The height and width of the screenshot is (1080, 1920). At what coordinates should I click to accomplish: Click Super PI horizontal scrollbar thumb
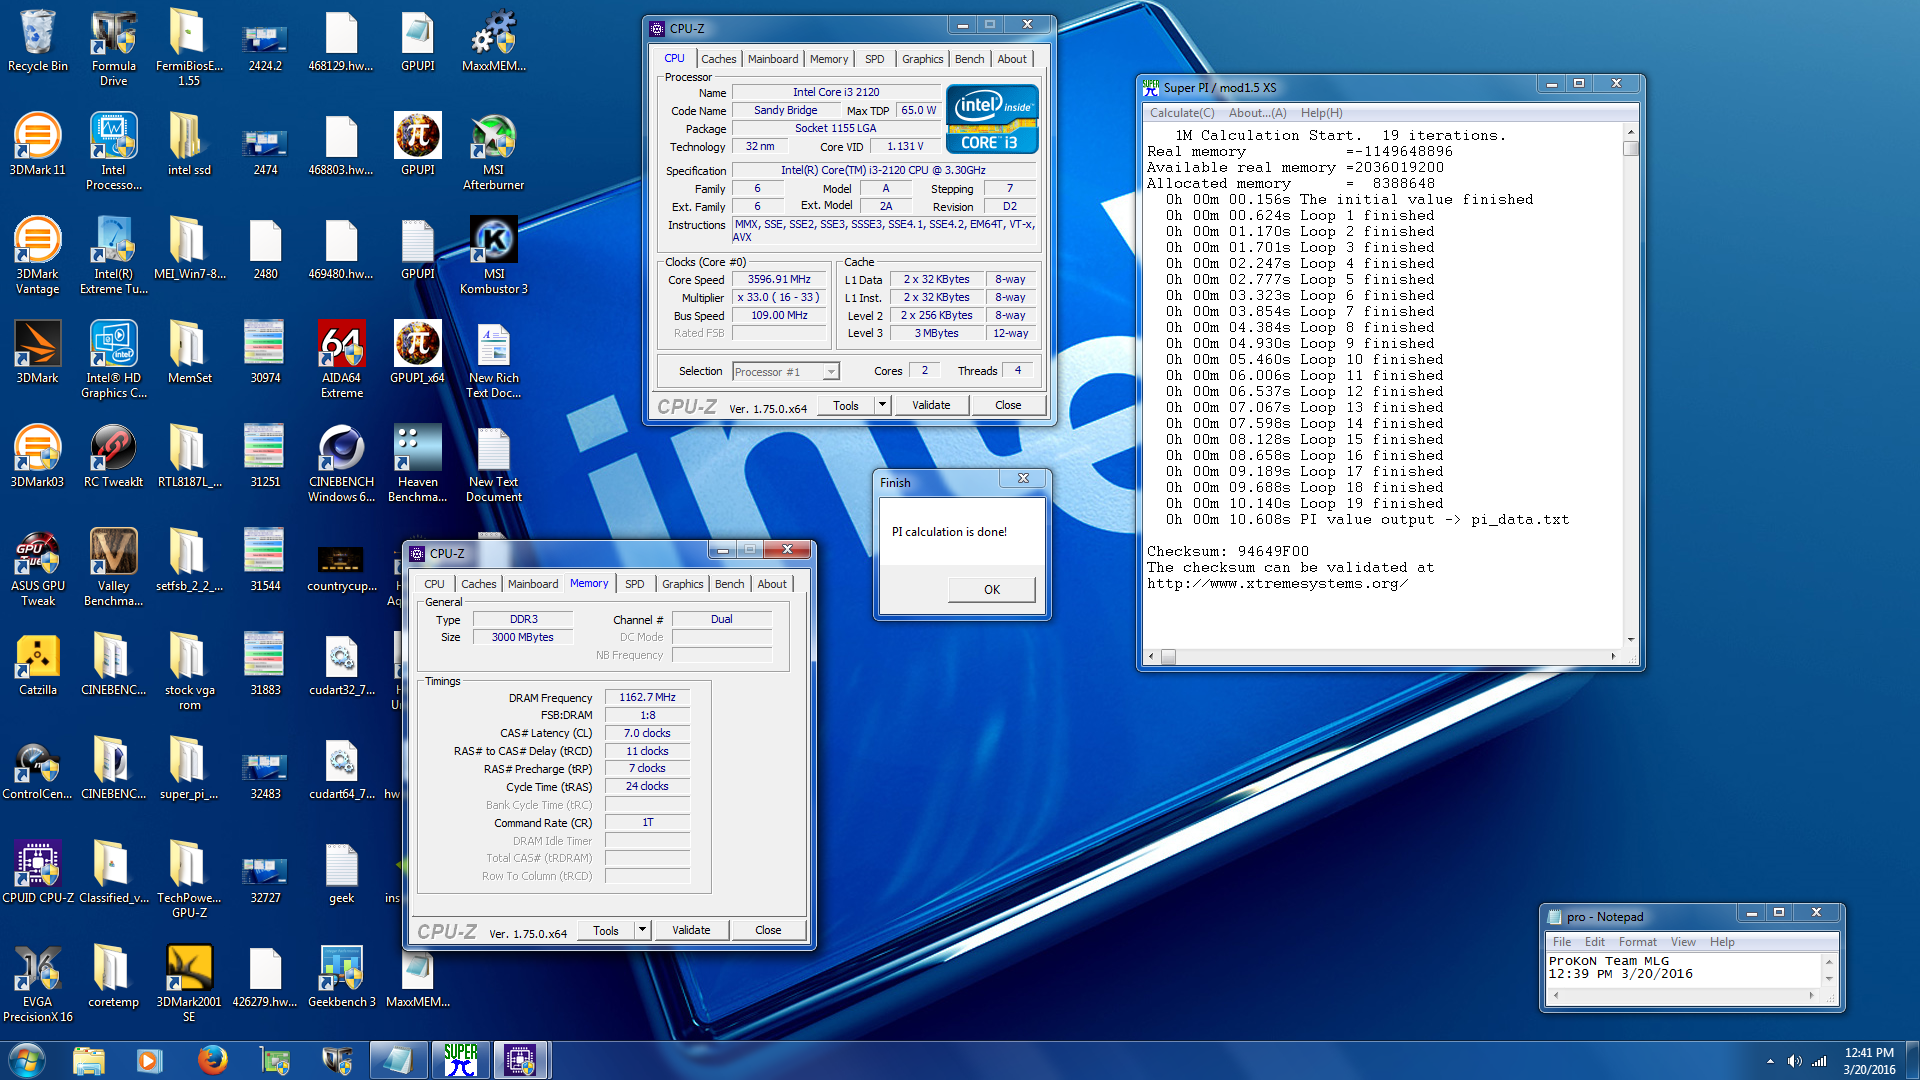(1167, 656)
